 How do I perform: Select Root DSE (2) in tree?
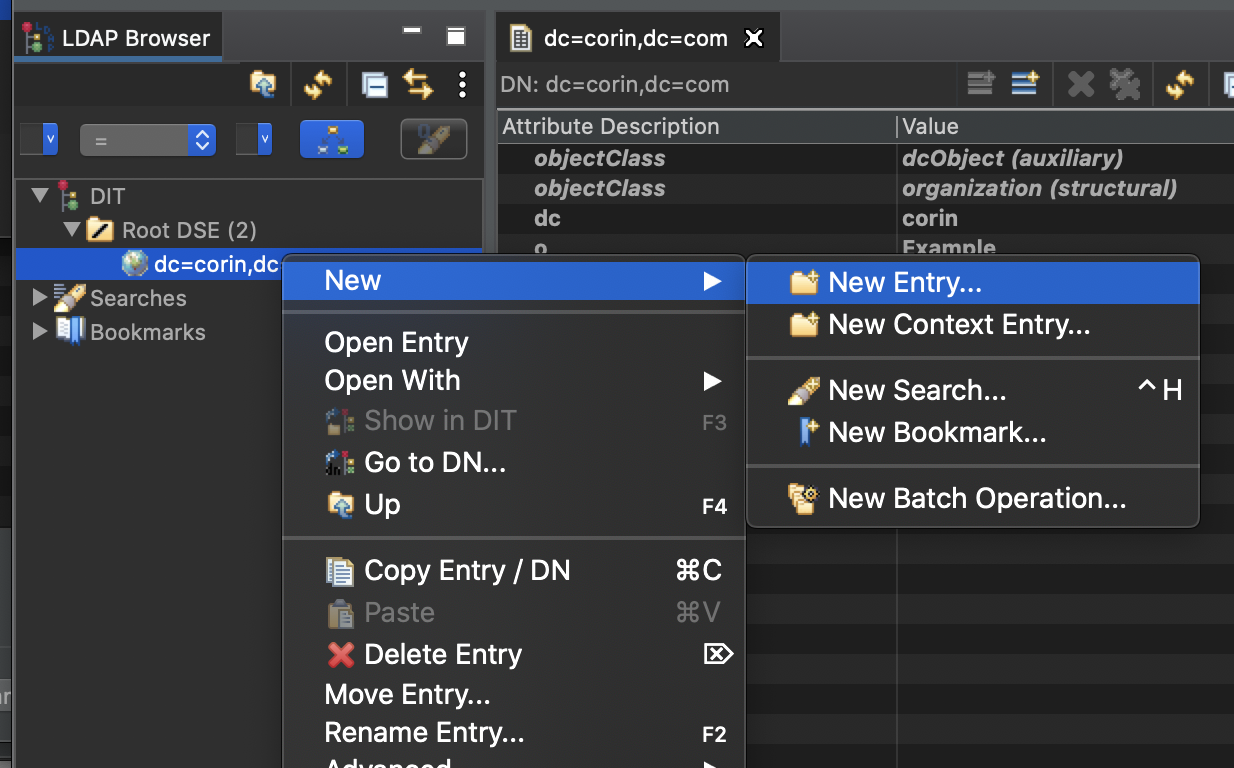(189, 230)
